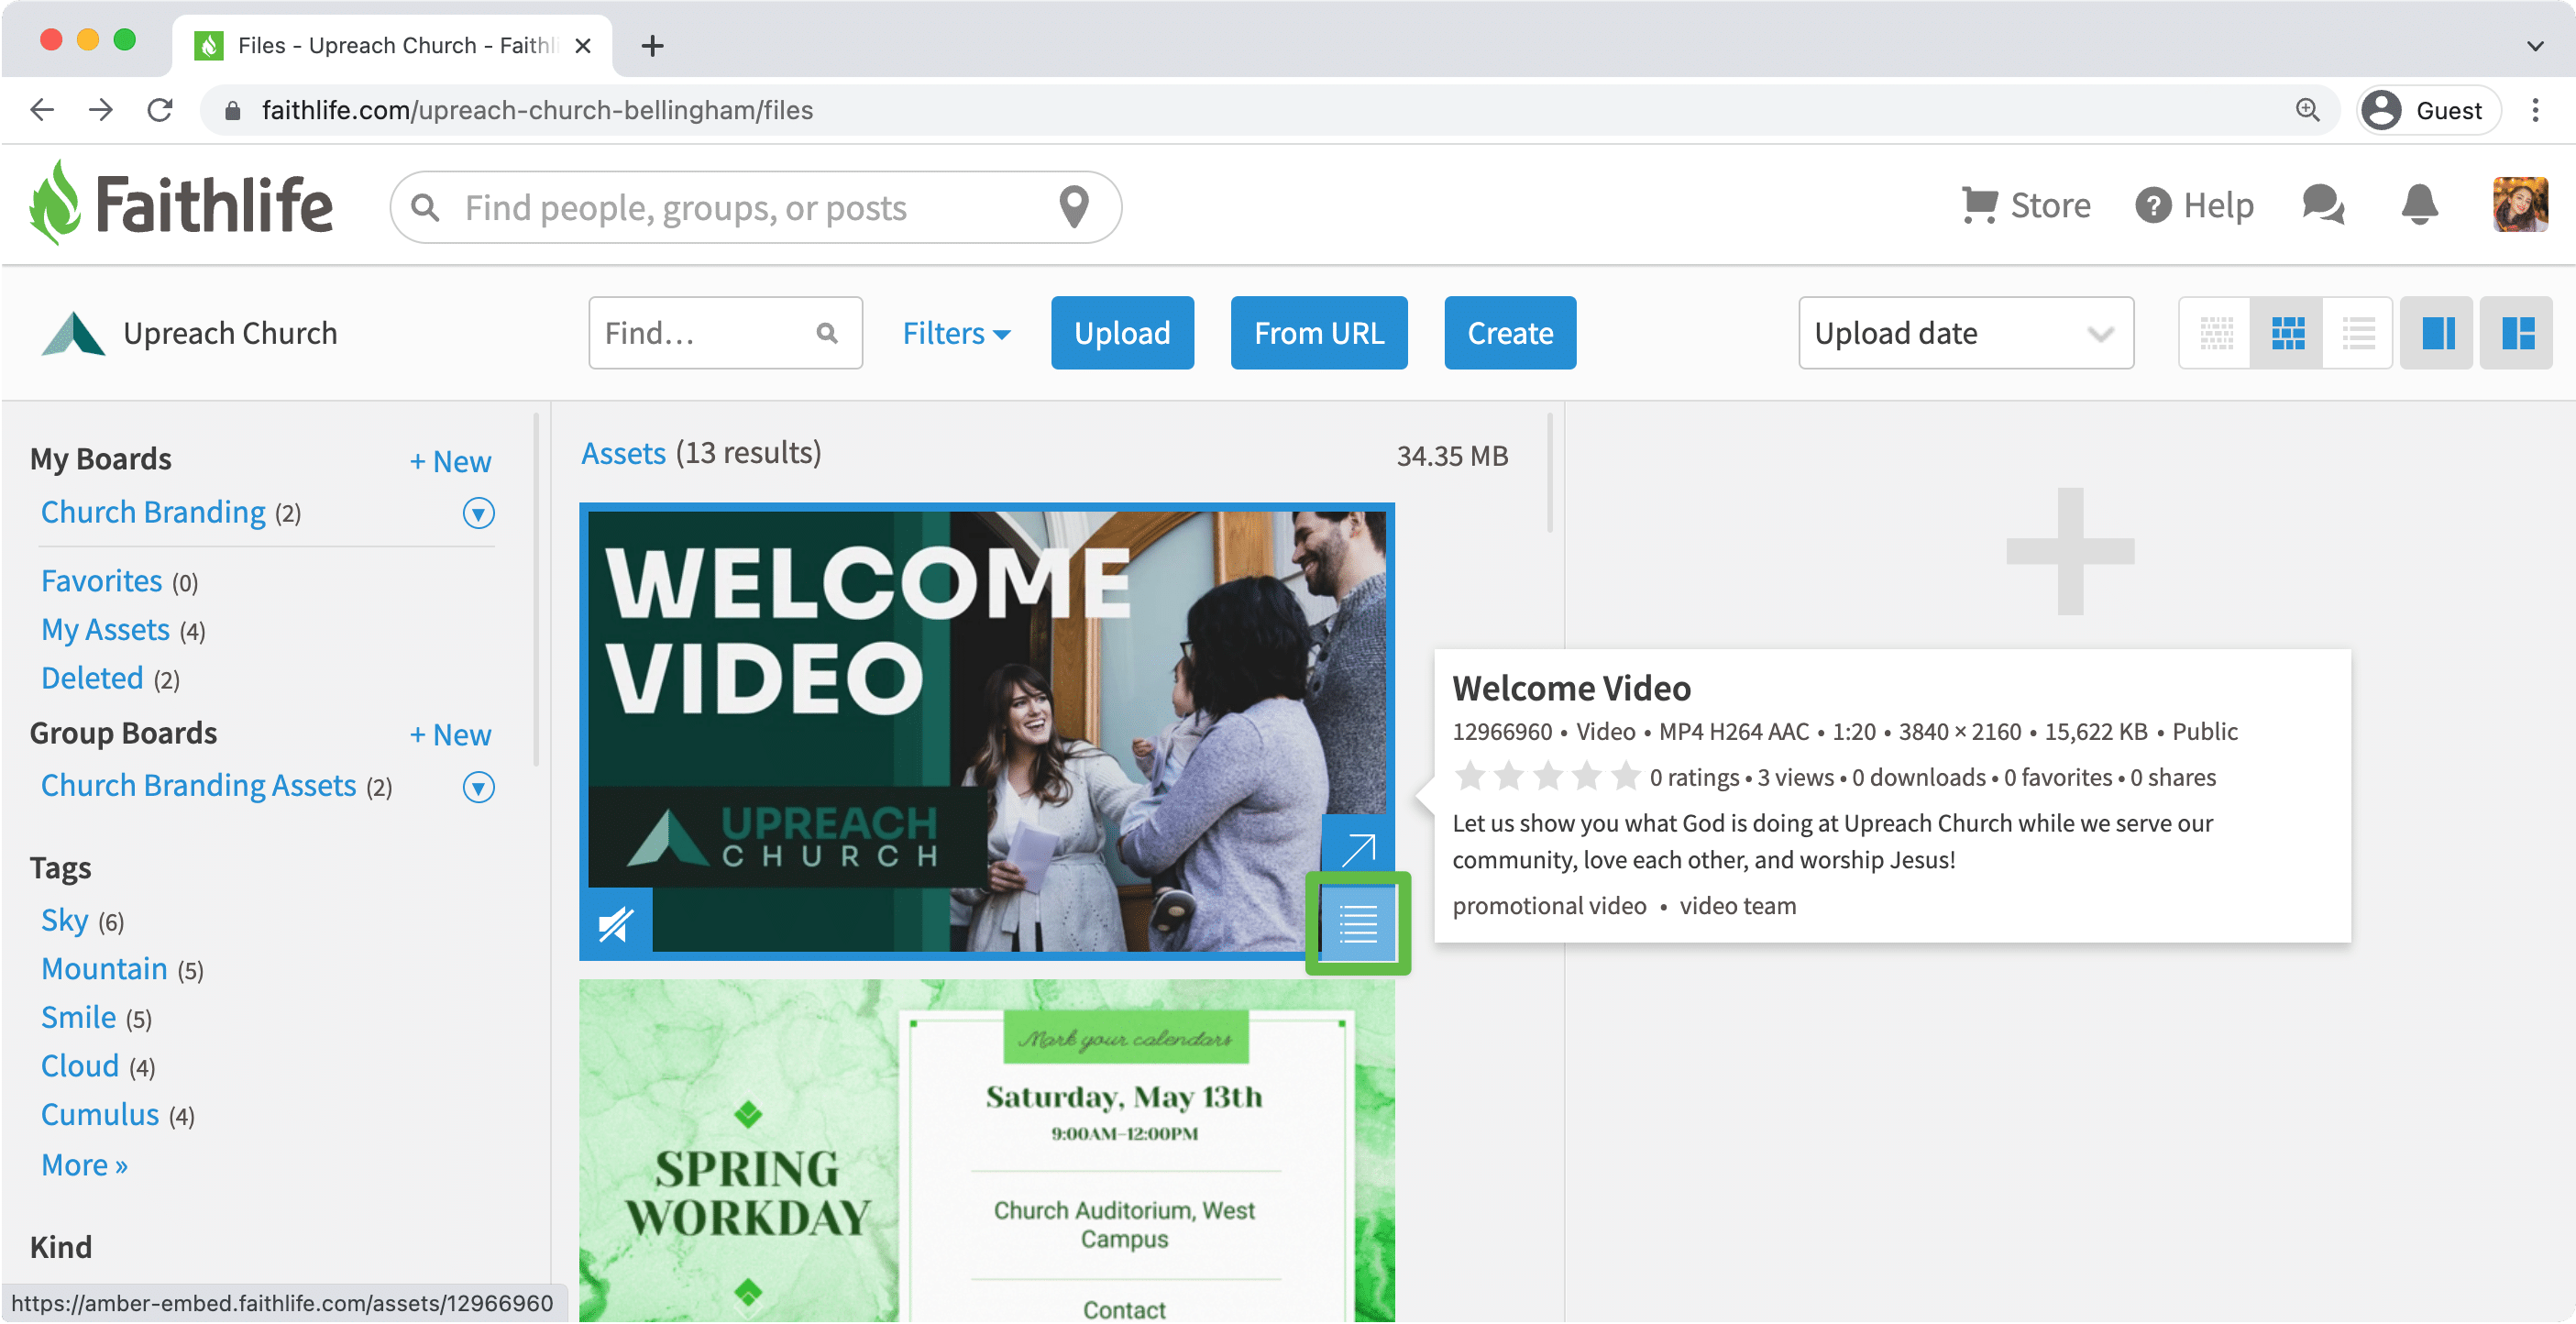The width and height of the screenshot is (2576, 1324).
Task: Click the magnifier icon in Find box
Action: click(x=827, y=333)
